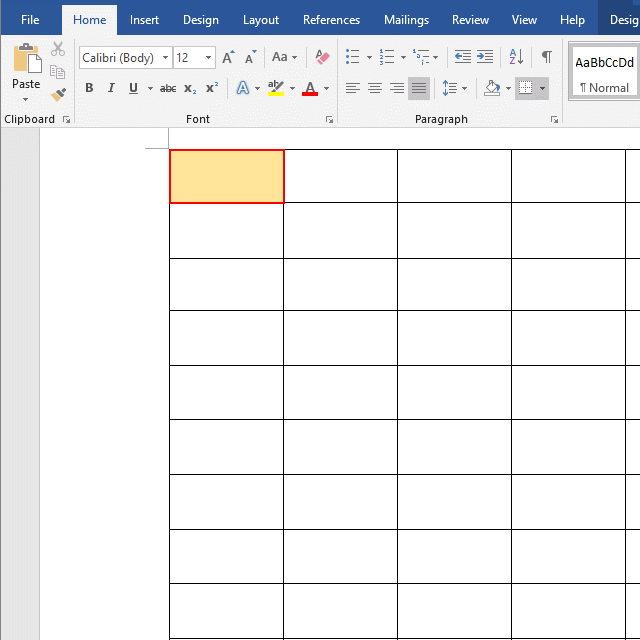
Task: Sort content with A-Z icon
Action: [x=516, y=57]
